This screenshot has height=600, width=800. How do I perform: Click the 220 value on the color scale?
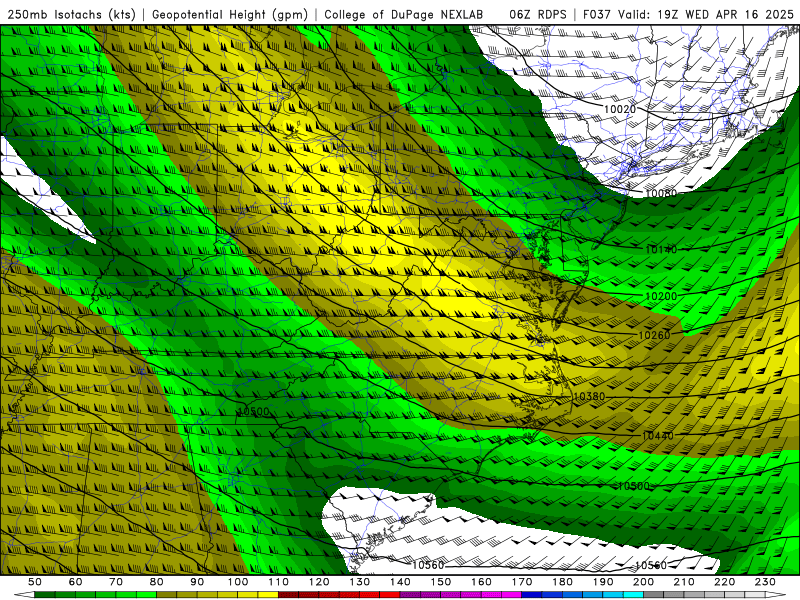(x=724, y=582)
